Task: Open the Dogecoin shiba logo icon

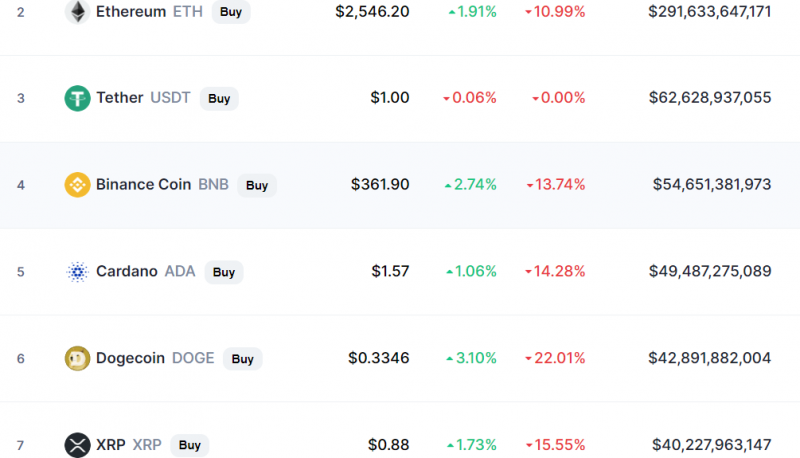Action: 78,358
